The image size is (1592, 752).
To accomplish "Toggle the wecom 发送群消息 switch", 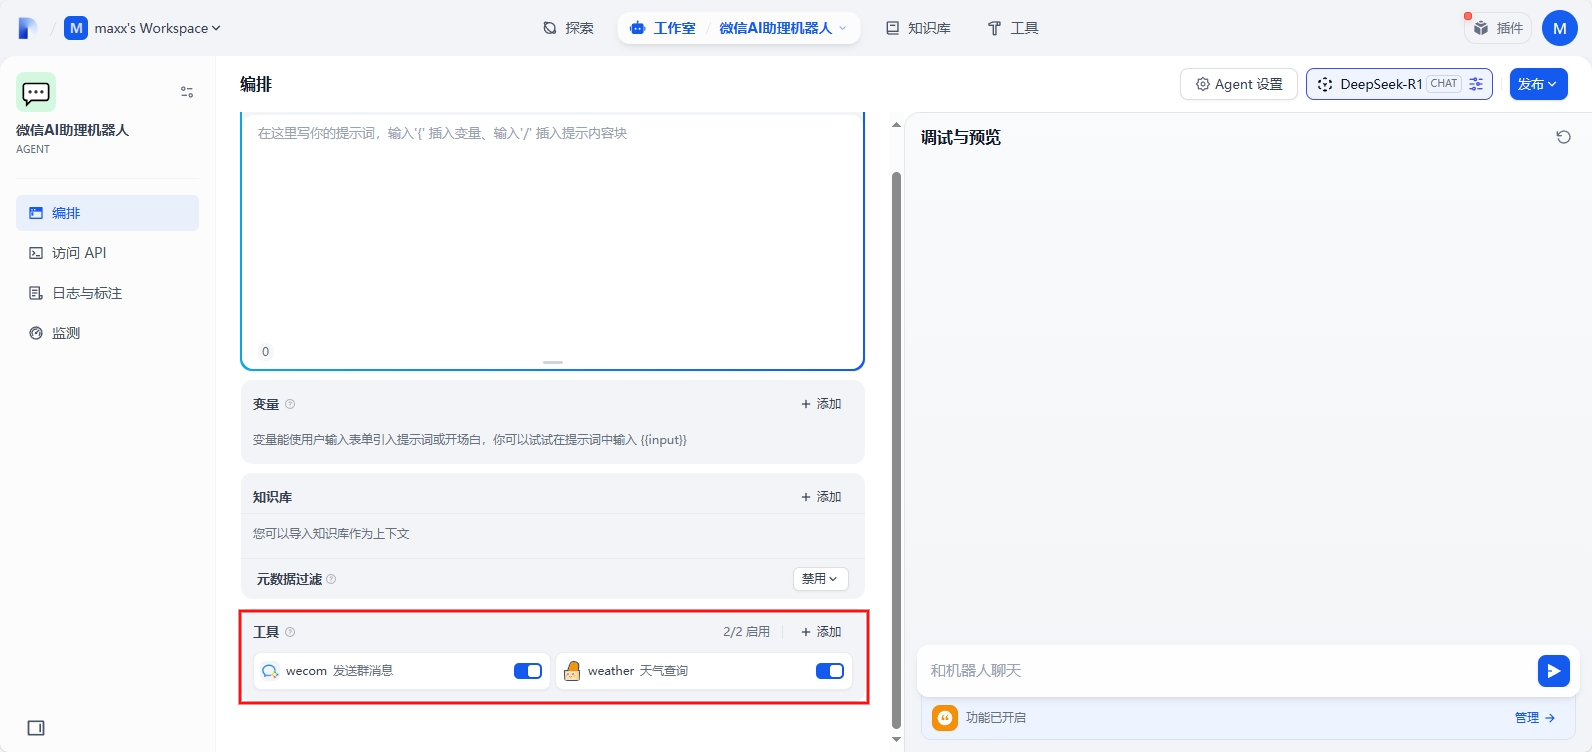I will [528, 671].
